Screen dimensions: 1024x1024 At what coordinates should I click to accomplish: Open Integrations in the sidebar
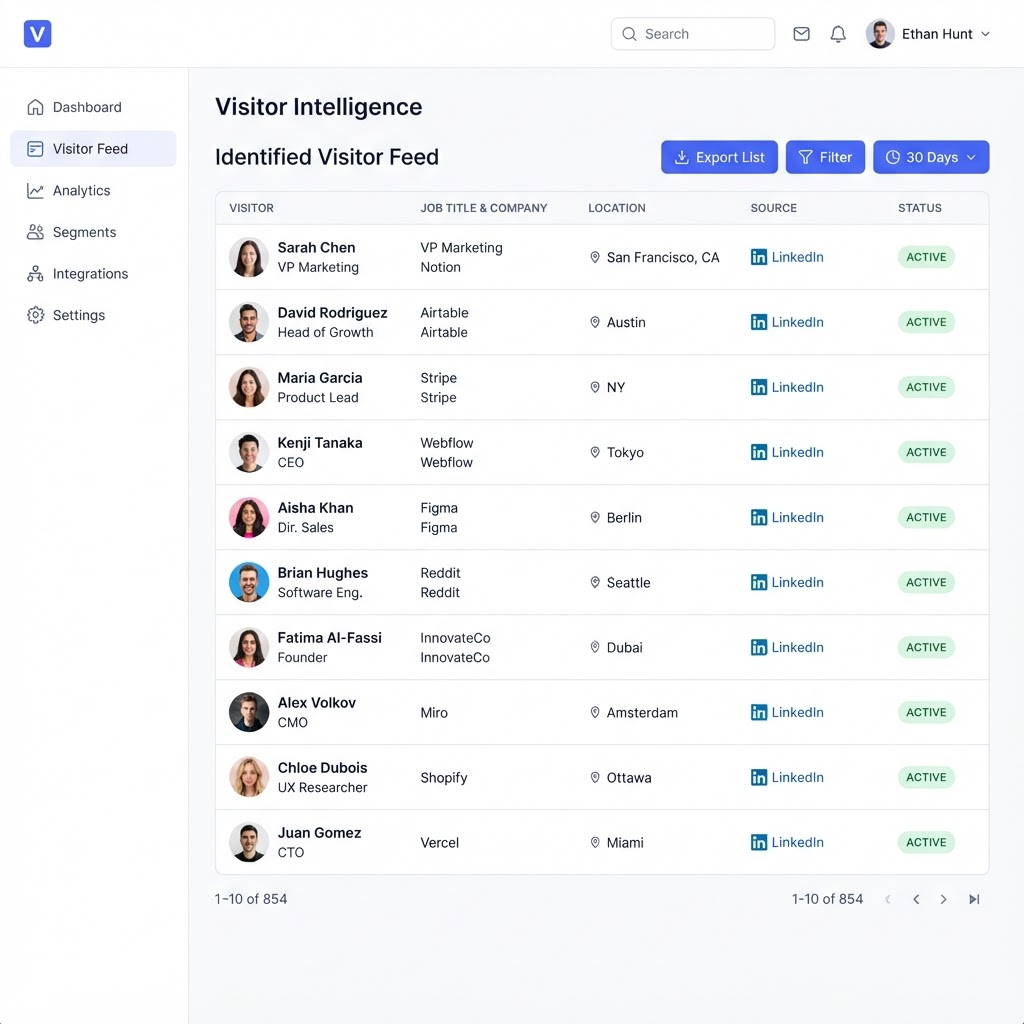pos(93,274)
